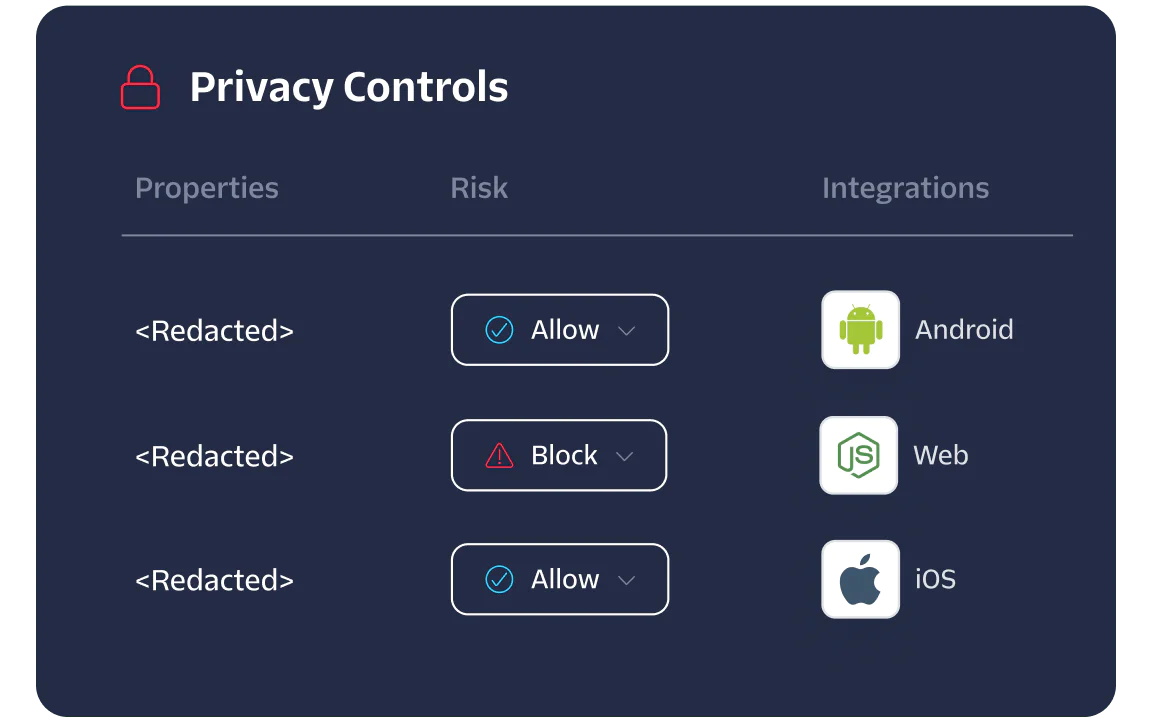Click the blue checkmark in iOS row

pos(499,580)
